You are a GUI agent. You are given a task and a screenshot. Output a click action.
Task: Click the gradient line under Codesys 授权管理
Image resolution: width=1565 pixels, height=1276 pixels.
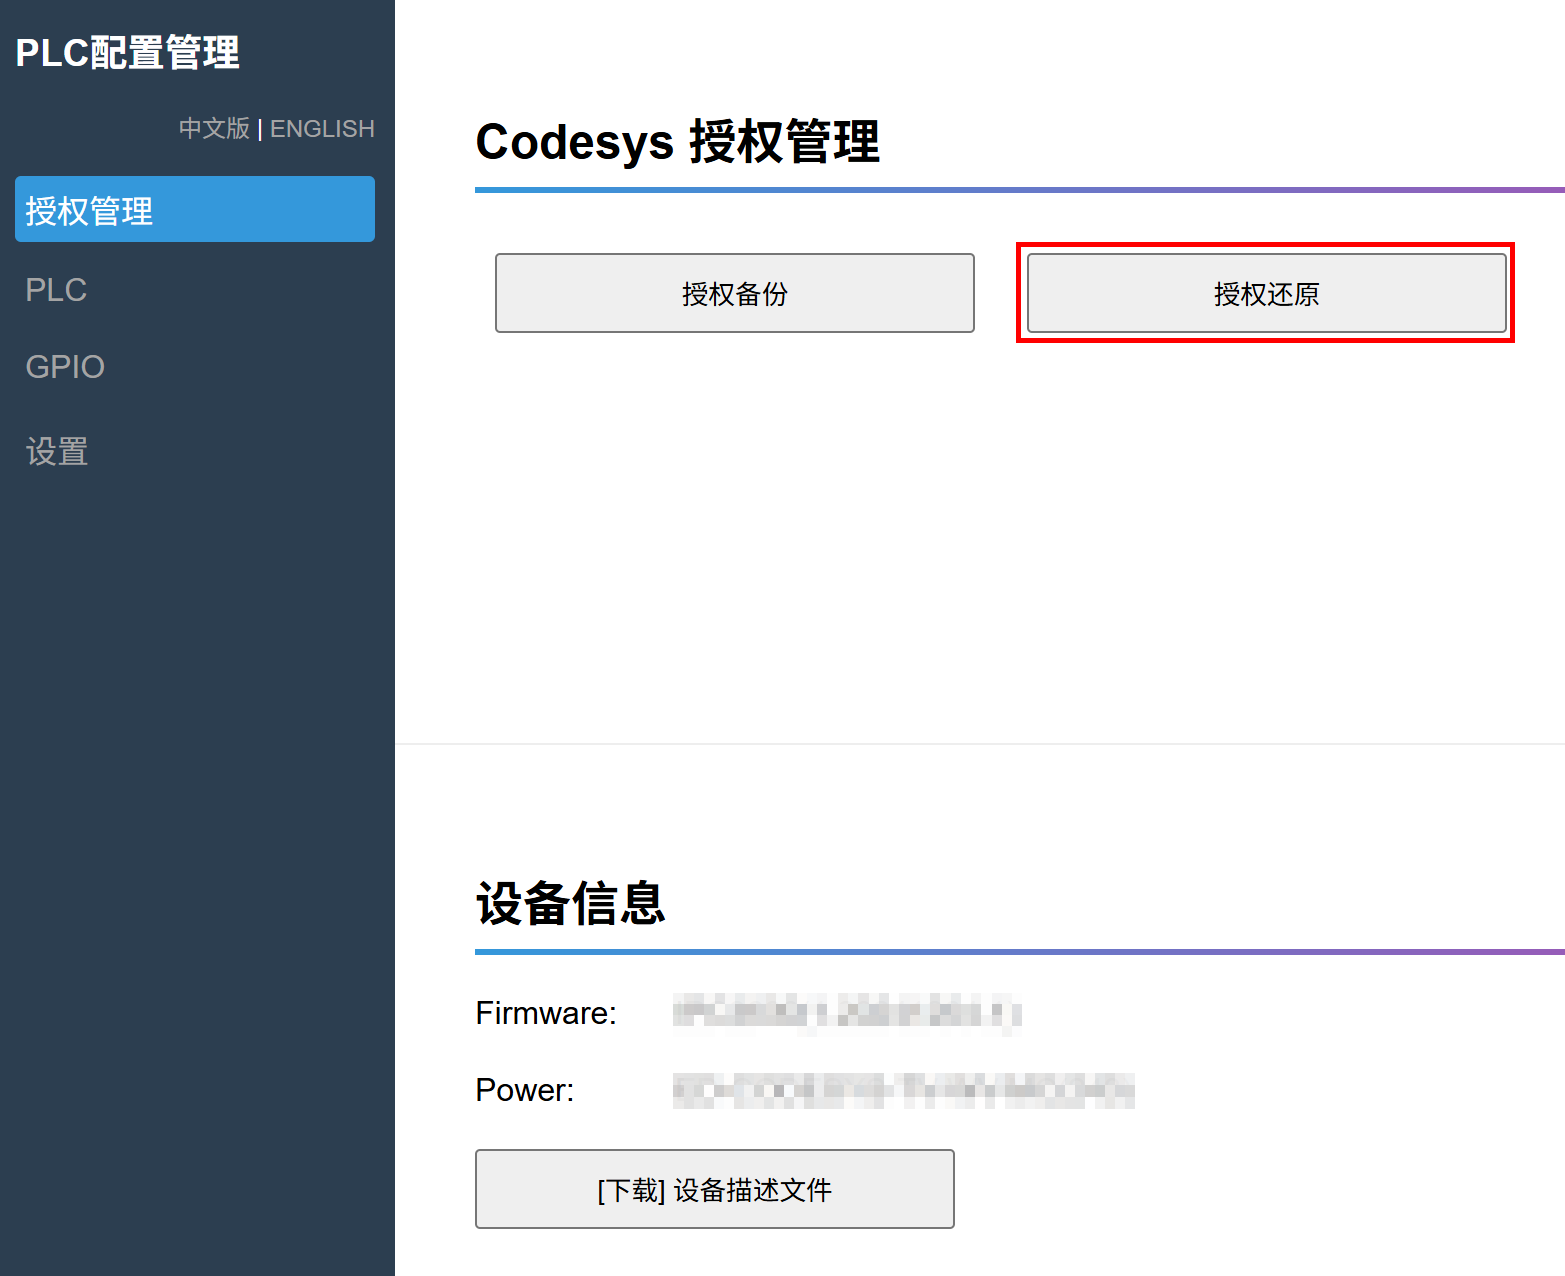(1018, 190)
